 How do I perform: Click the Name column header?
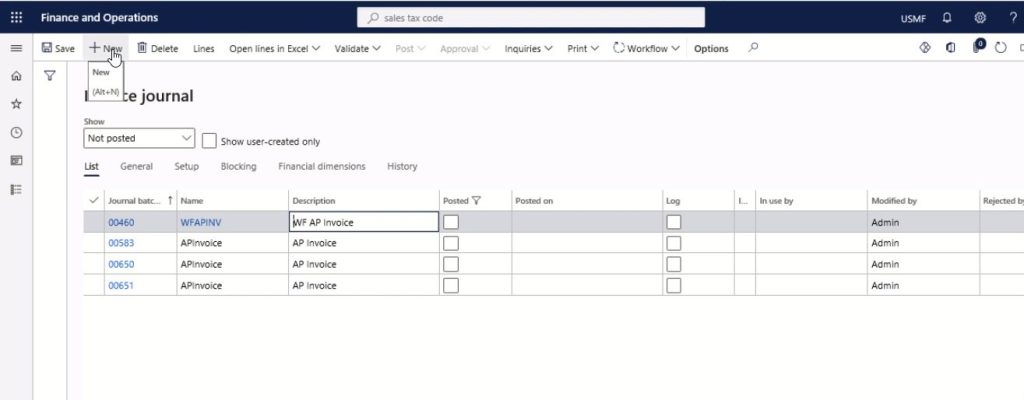click(x=192, y=201)
